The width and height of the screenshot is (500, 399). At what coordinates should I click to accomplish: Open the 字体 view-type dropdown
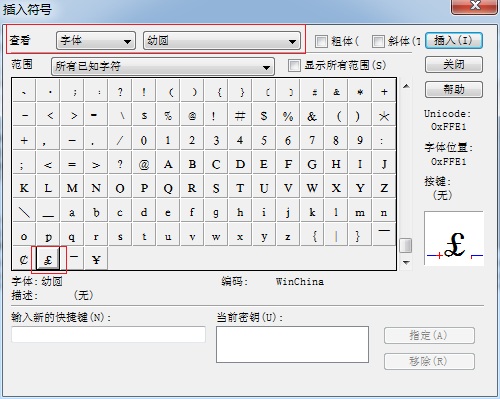click(x=96, y=41)
